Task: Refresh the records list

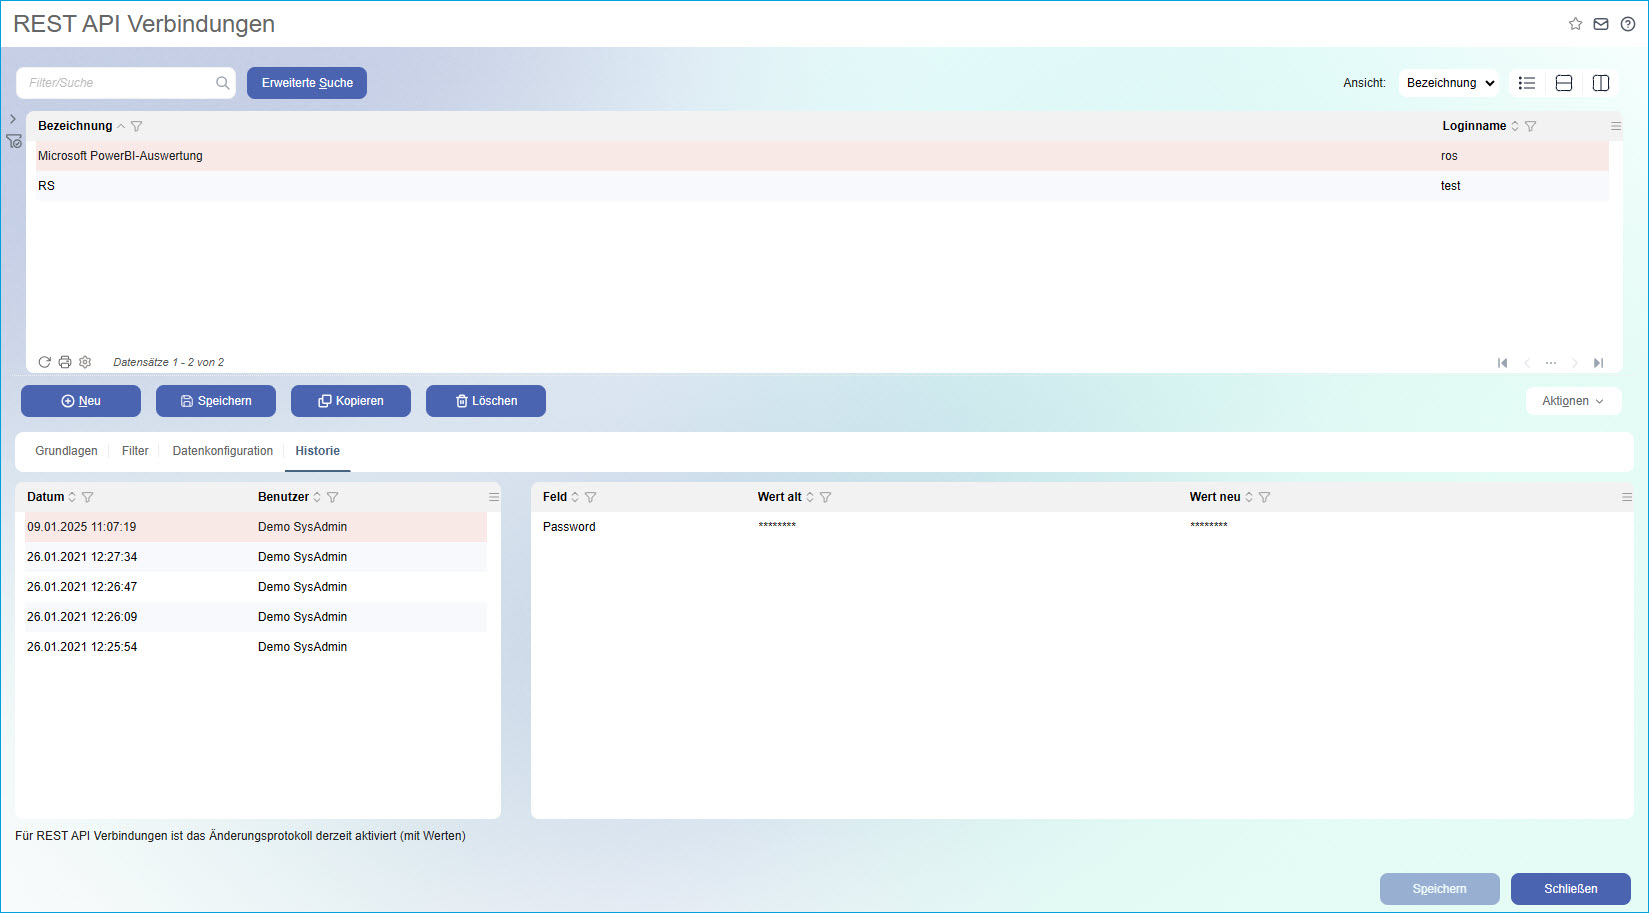Action: click(45, 362)
